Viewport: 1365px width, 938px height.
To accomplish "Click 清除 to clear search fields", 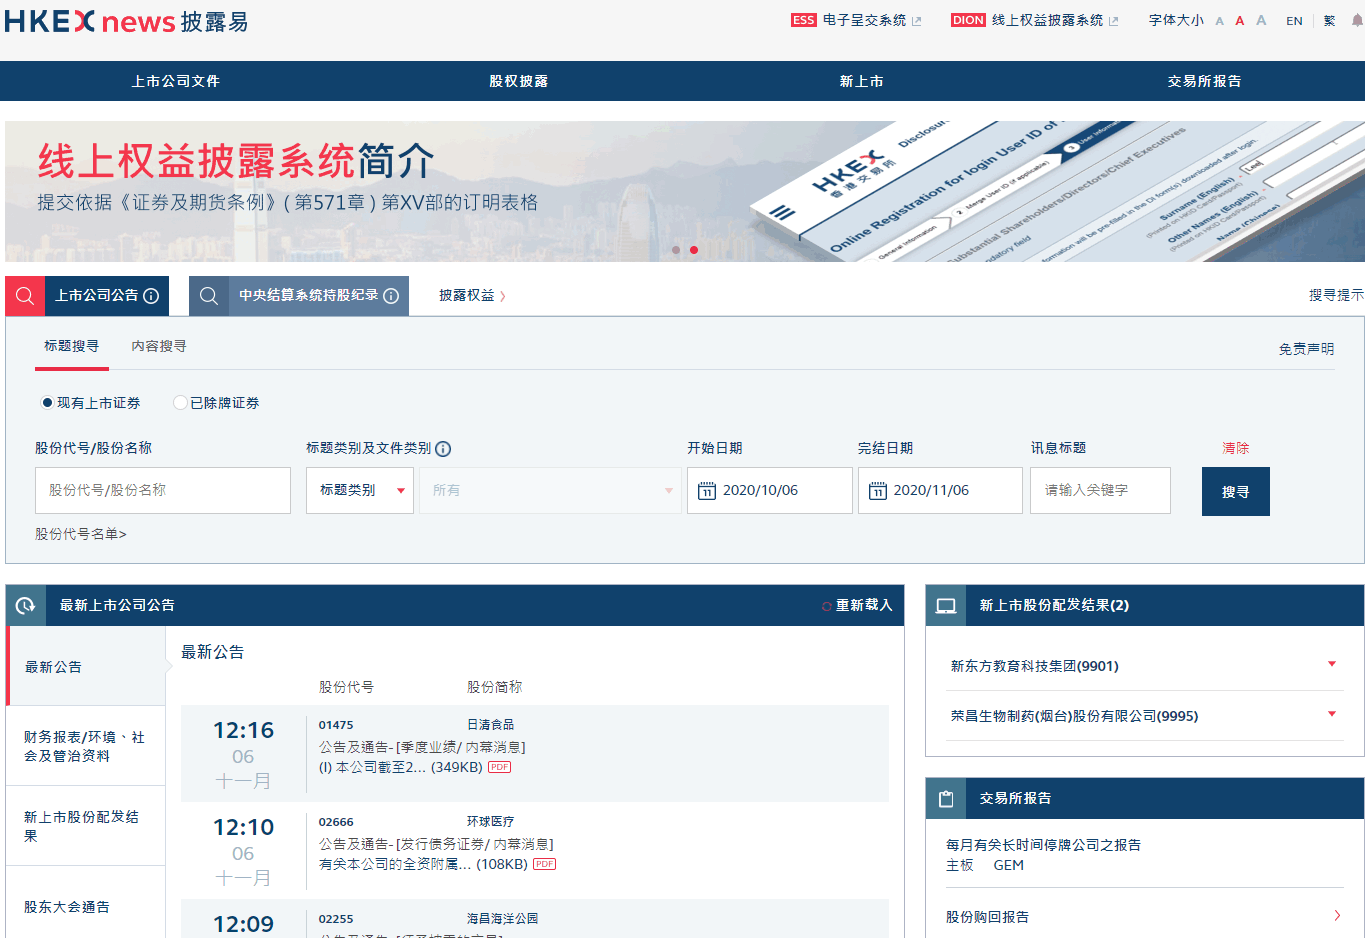I will pos(1236,448).
